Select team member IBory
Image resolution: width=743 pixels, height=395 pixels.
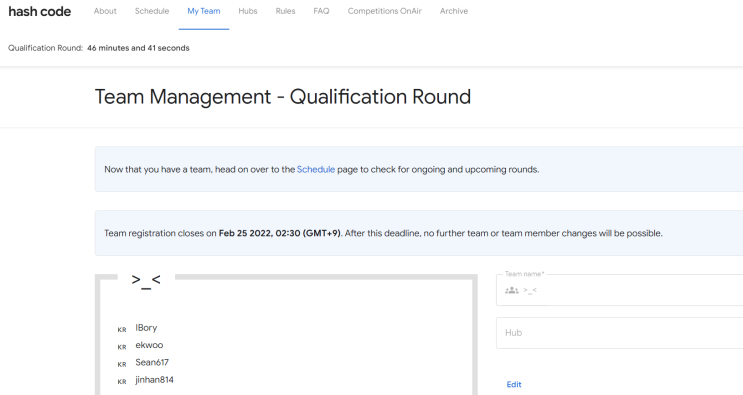click(x=146, y=328)
